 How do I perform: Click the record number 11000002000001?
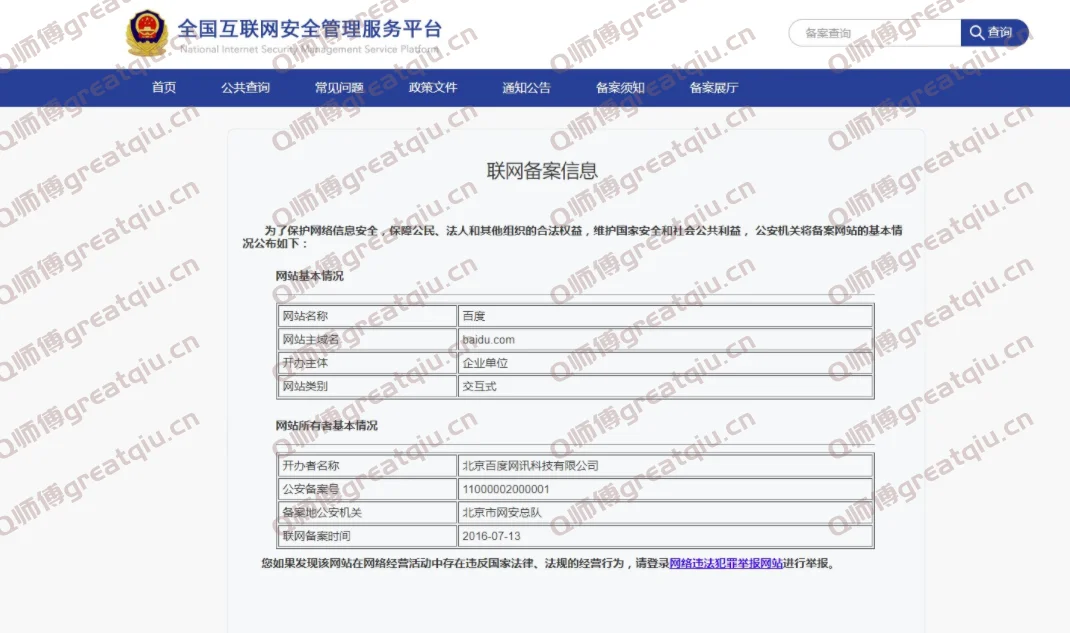505,490
